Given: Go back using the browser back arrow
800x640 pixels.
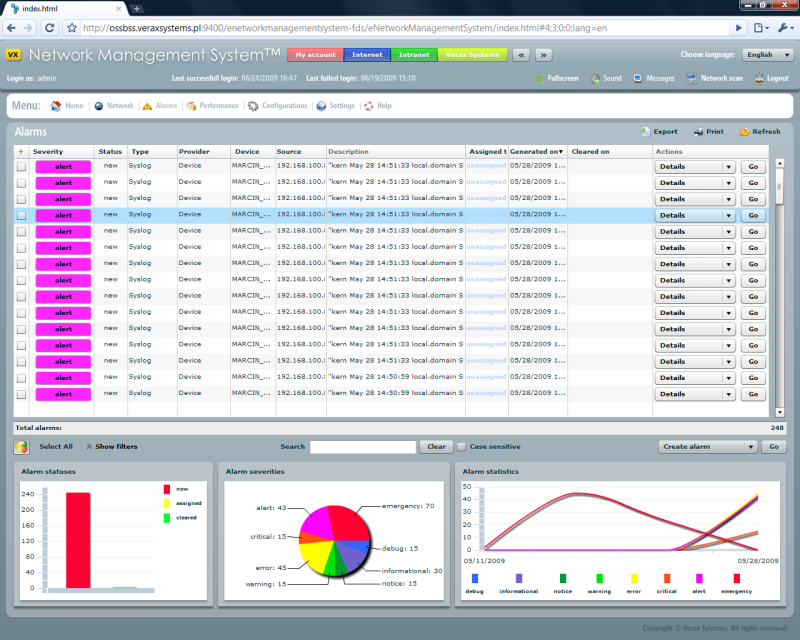Looking at the screenshot, I should 11,28.
